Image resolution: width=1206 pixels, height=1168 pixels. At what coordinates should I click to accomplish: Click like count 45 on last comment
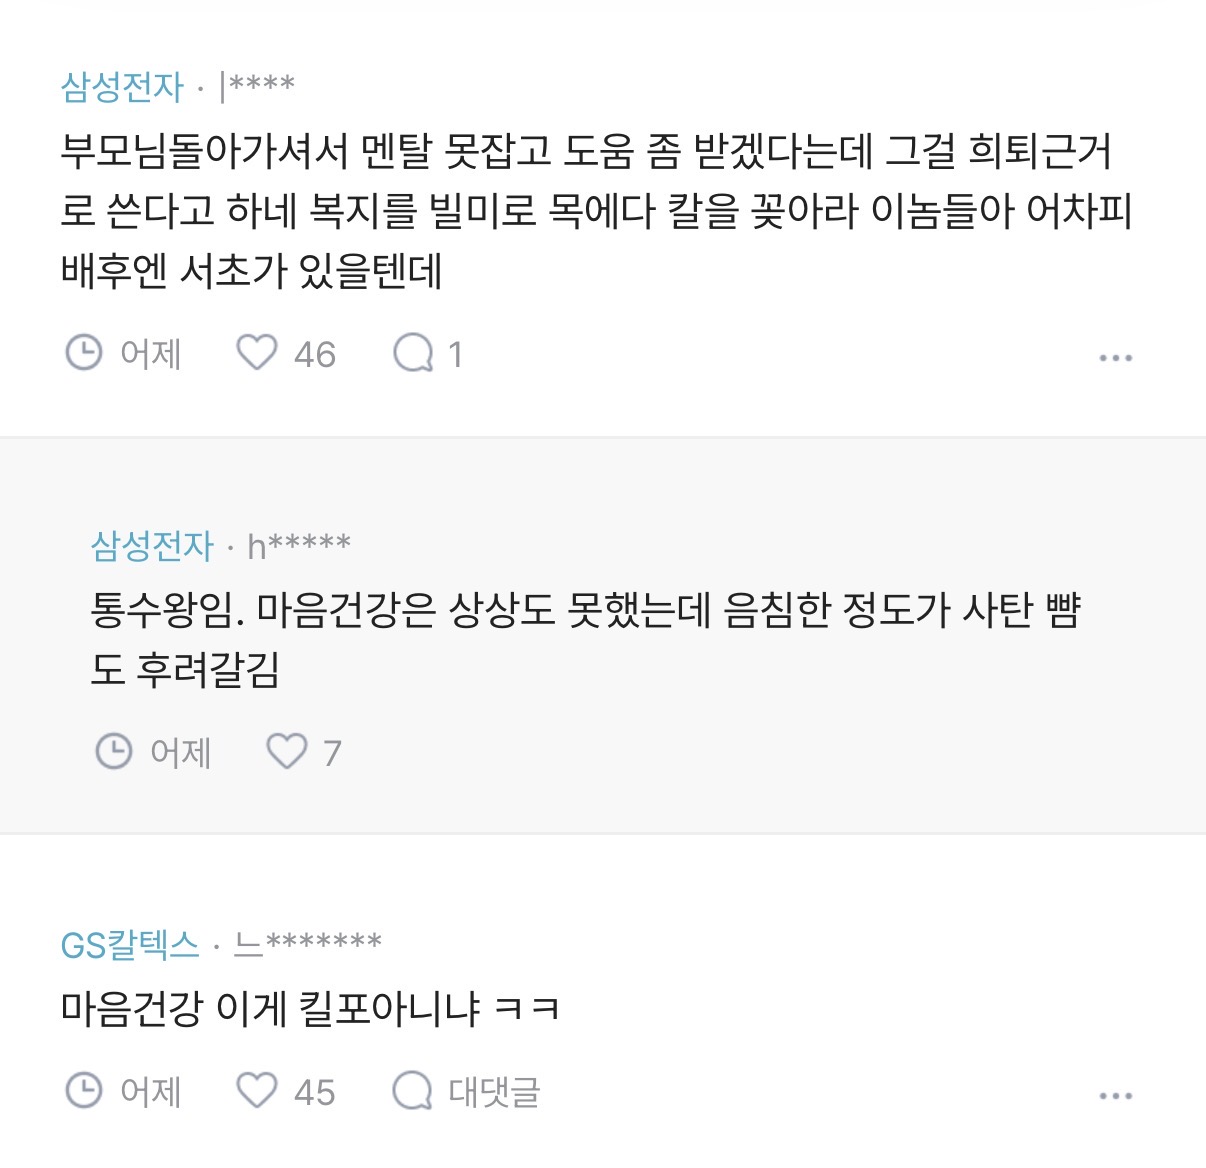(314, 1092)
